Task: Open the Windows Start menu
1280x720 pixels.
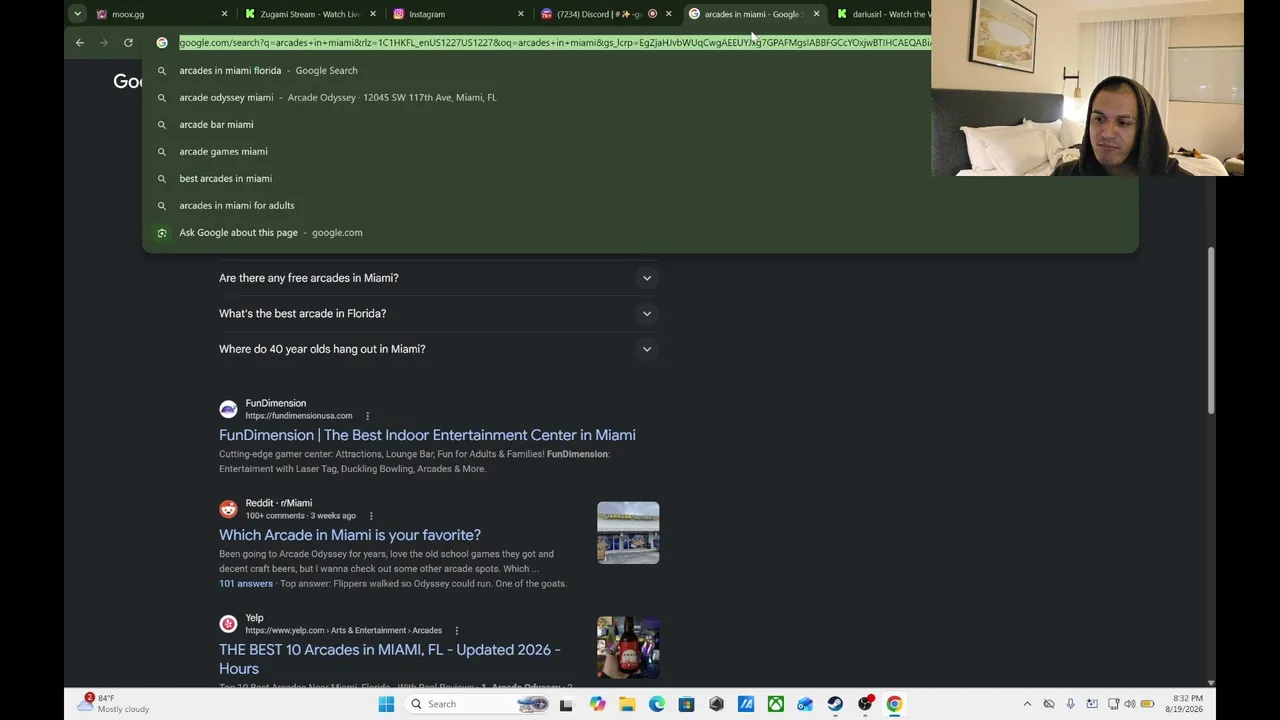Action: (386, 704)
